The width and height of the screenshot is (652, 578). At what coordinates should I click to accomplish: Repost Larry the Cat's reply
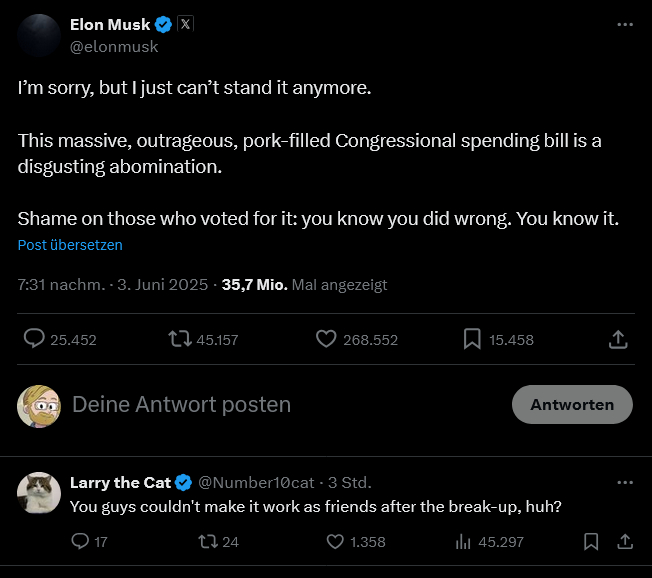(208, 541)
